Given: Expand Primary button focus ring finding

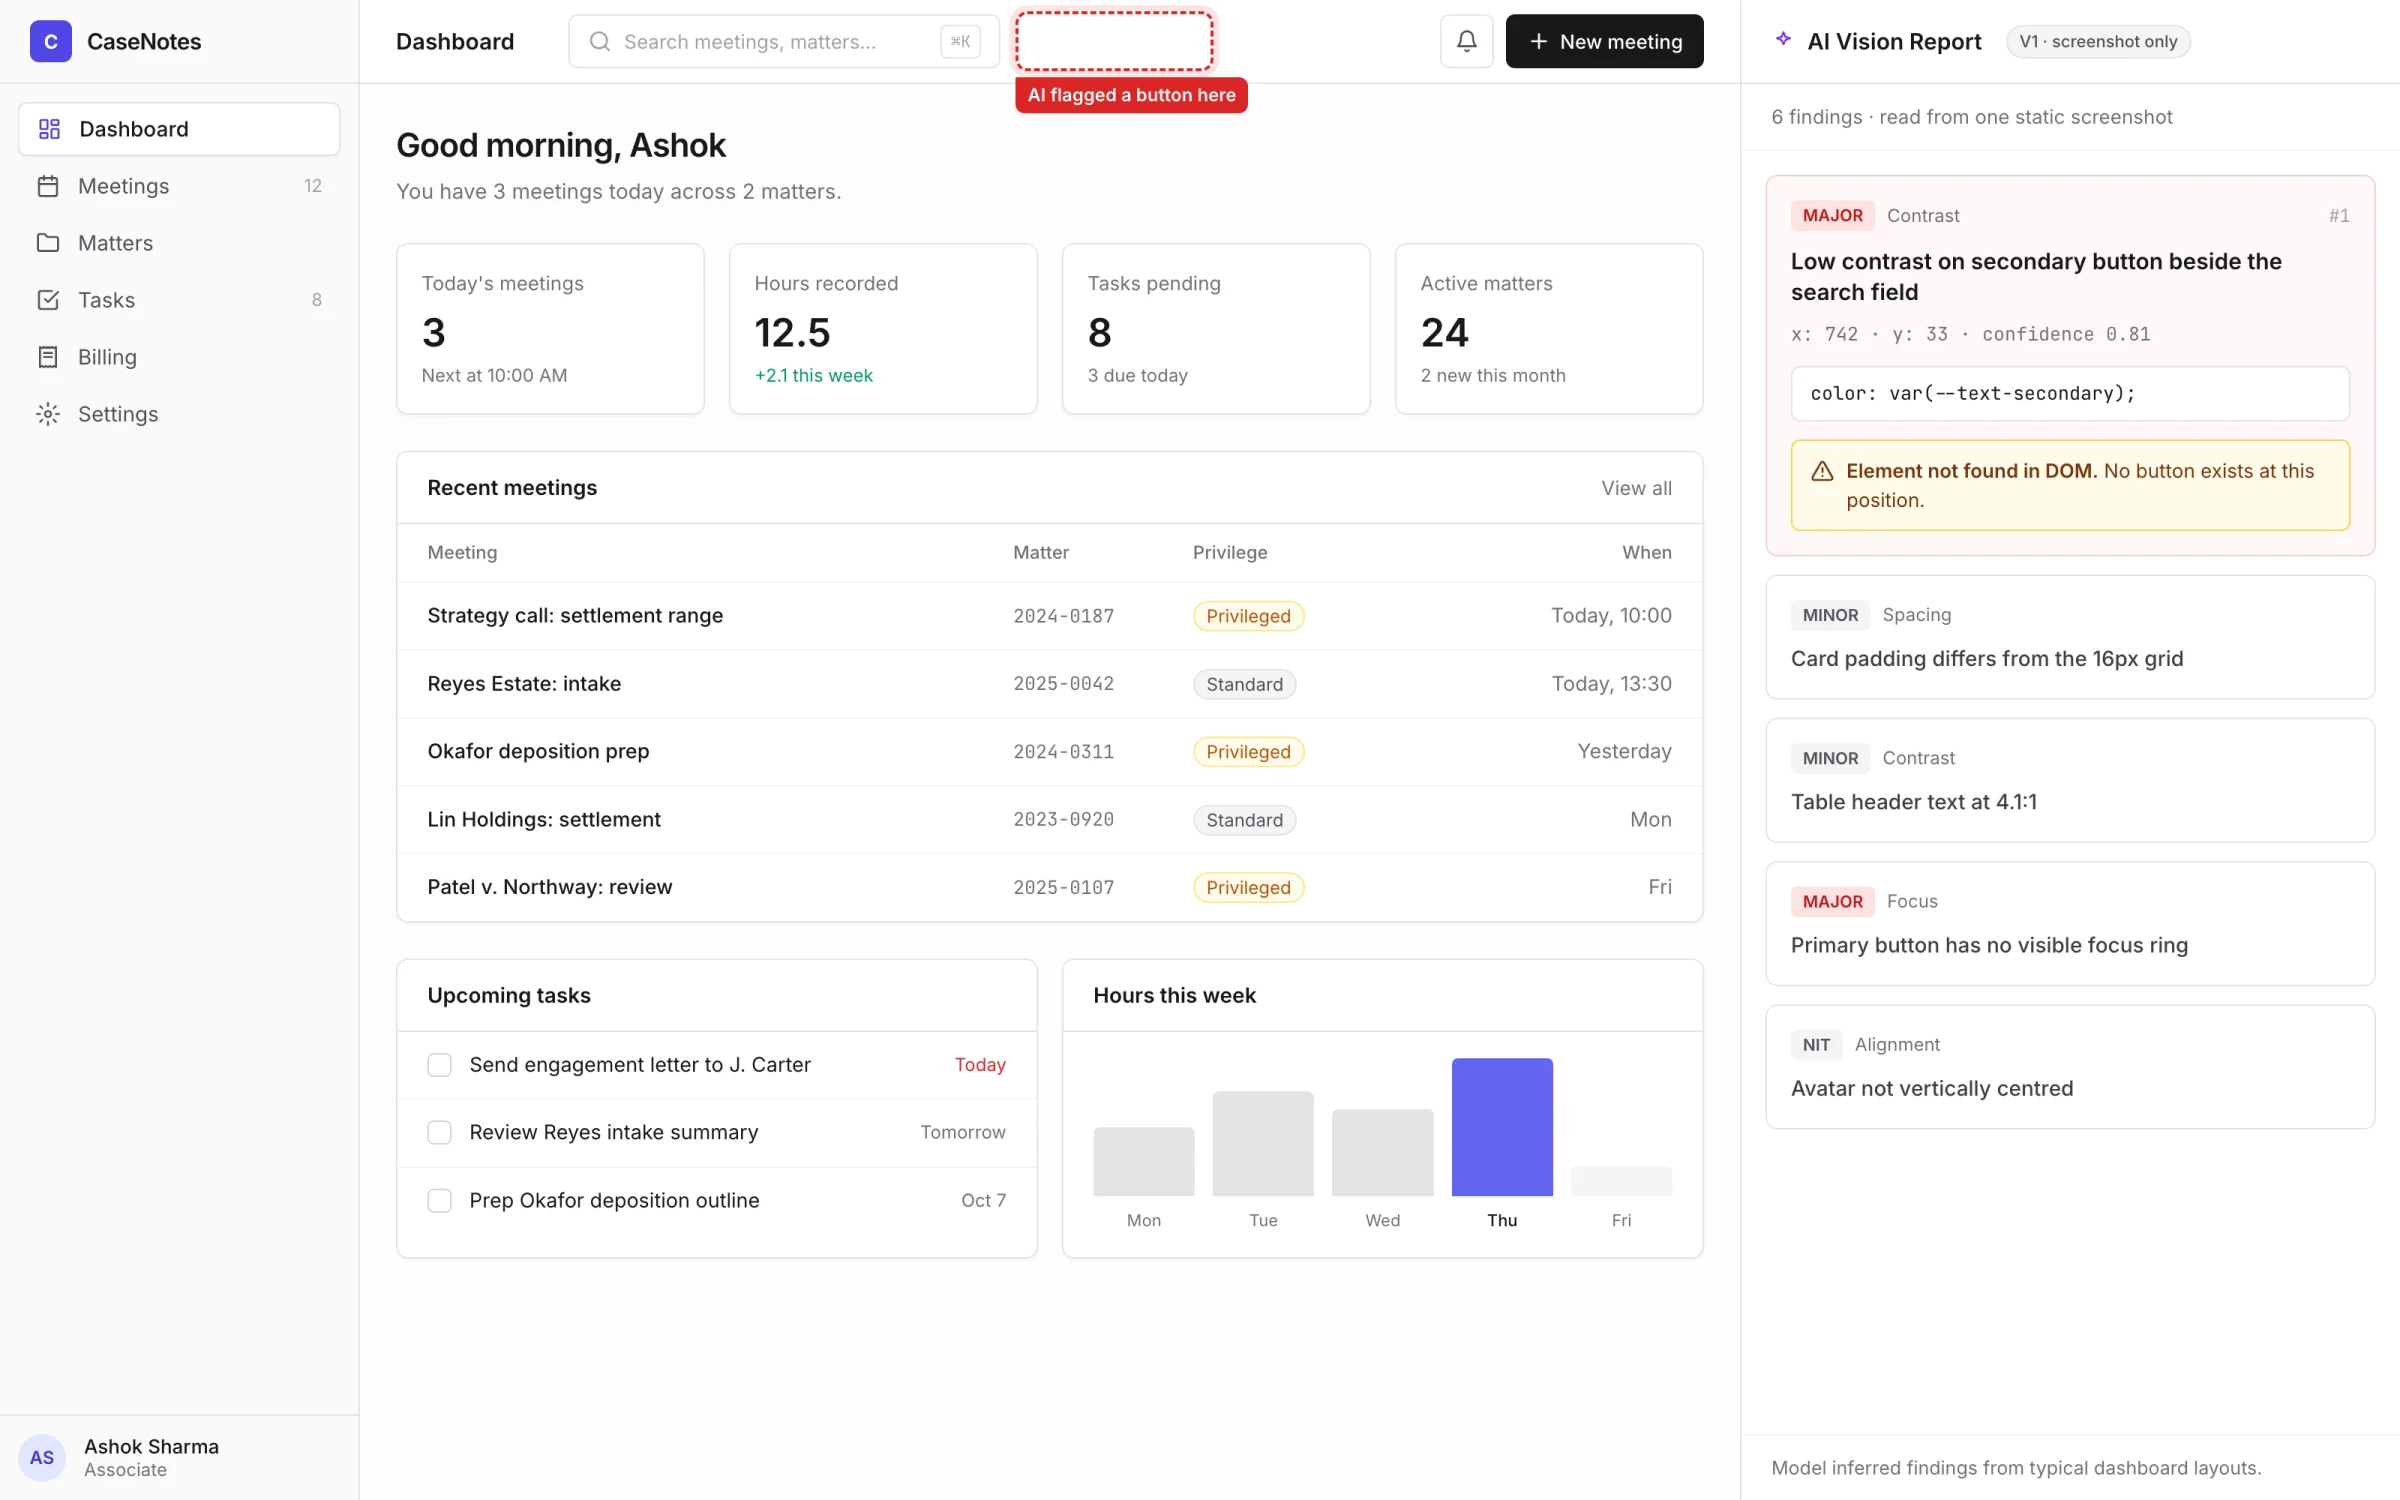Looking at the screenshot, I should click(x=2070, y=923).
